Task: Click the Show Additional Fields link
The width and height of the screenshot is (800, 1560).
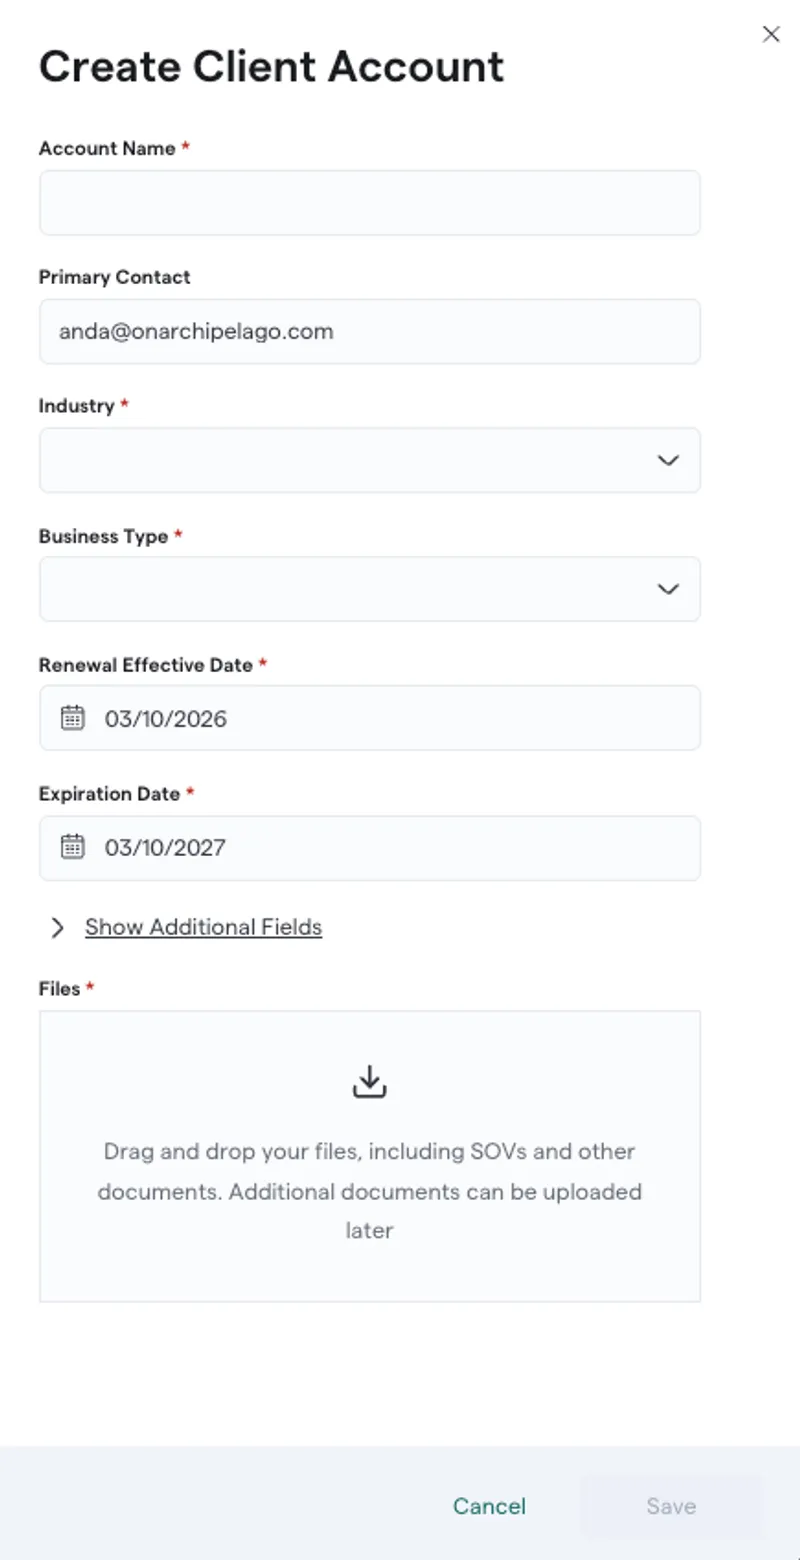Action: (x=203, y=927)
